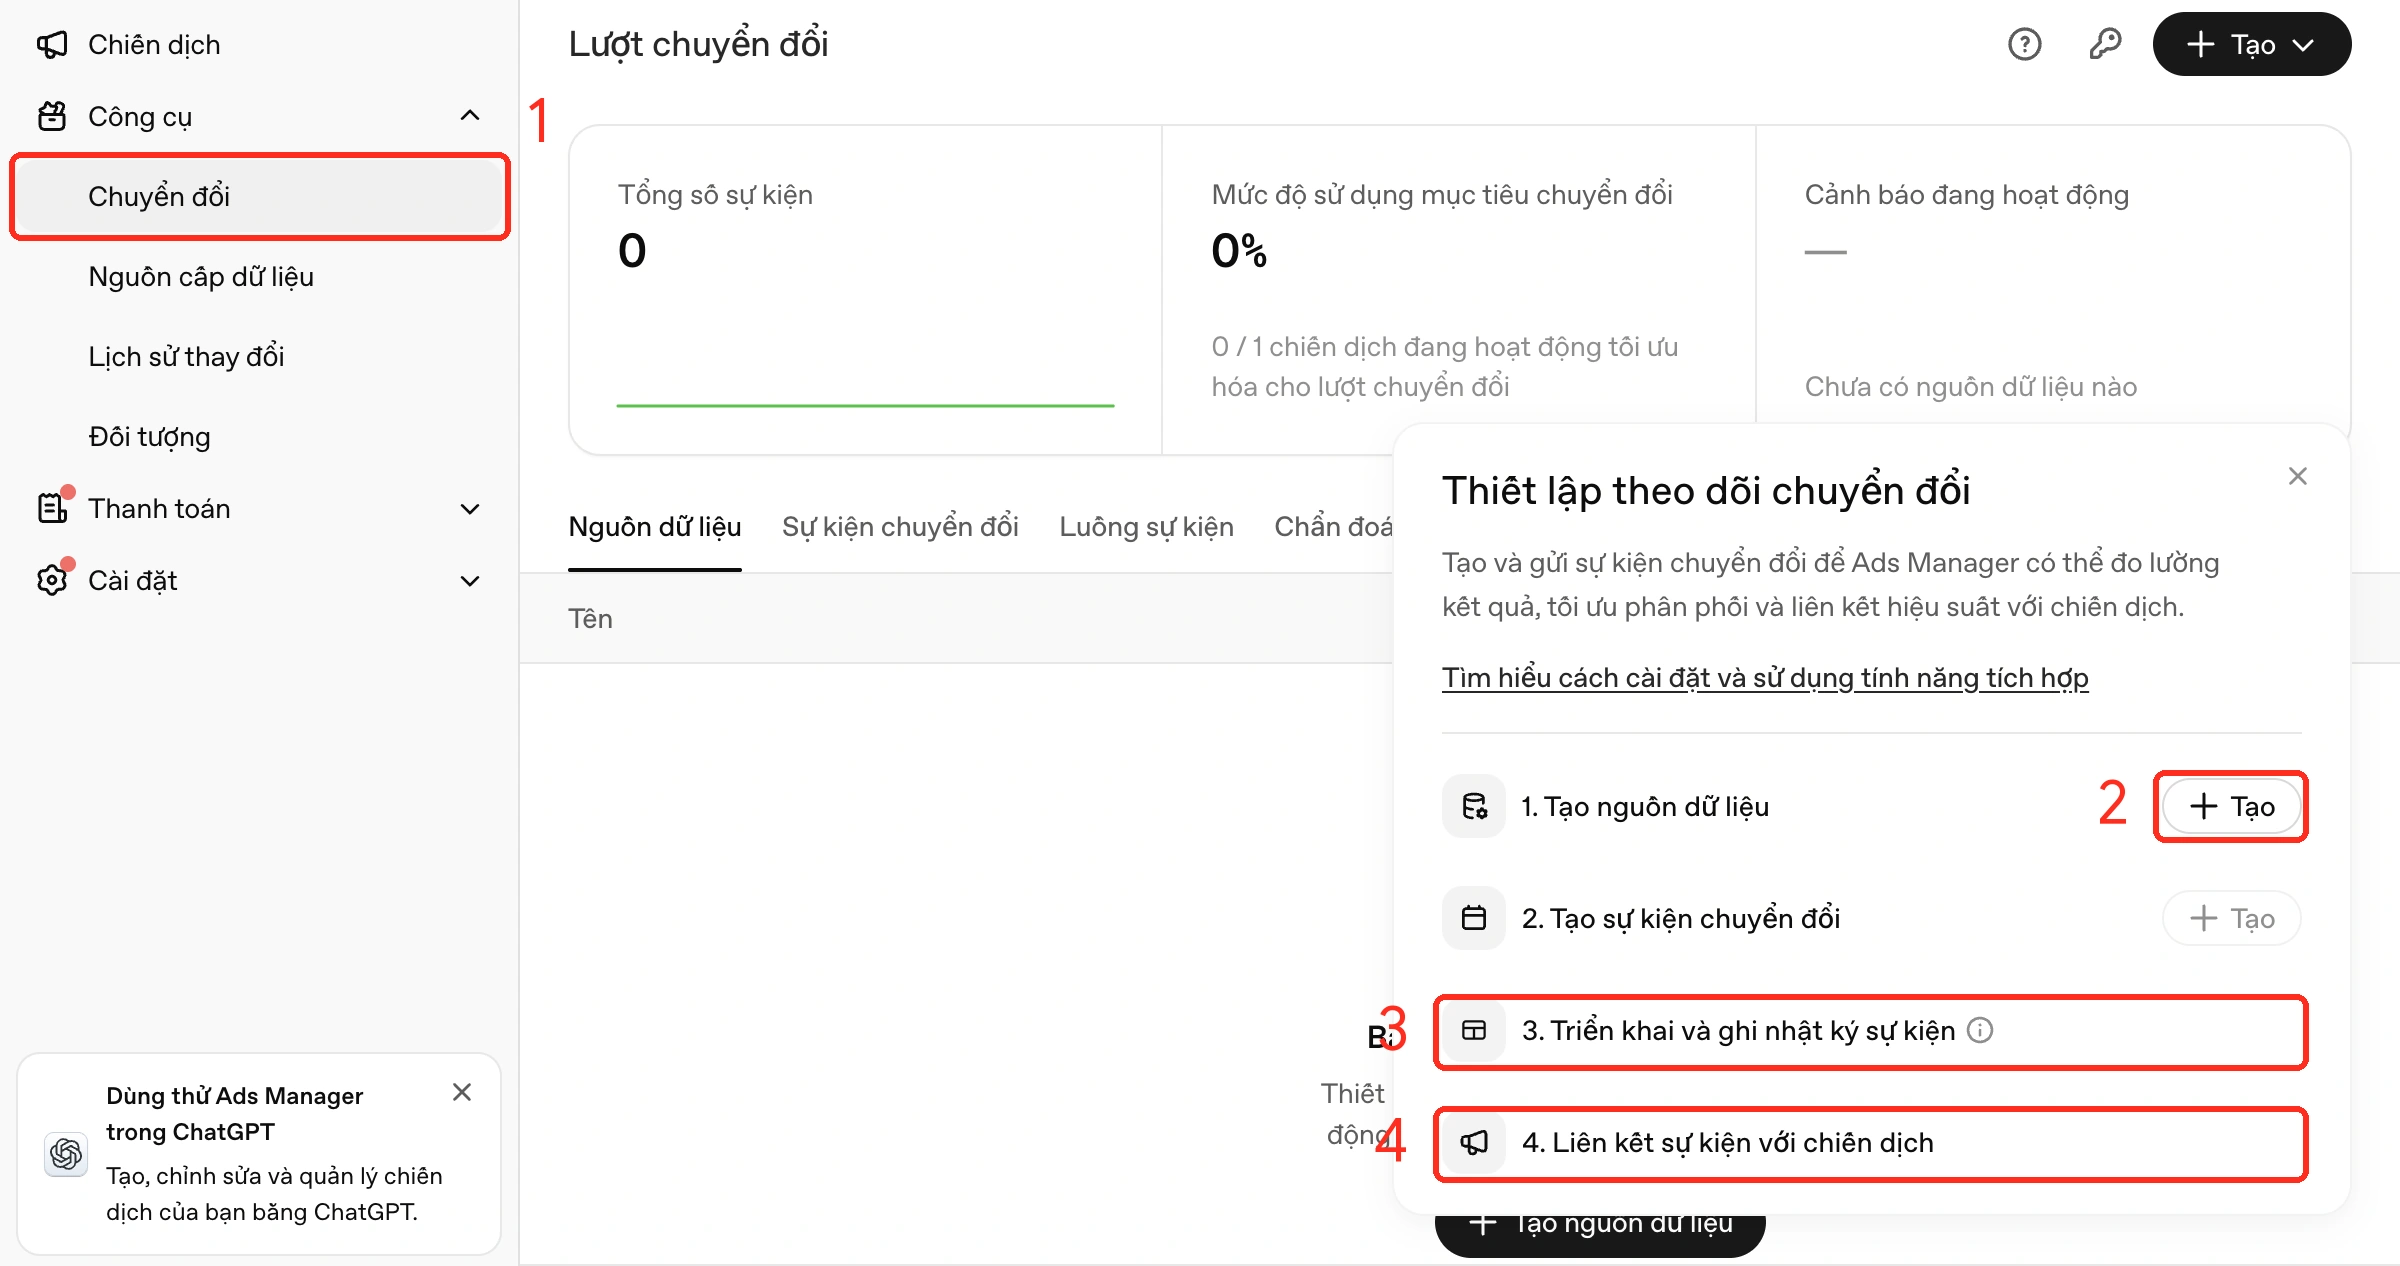Image resolution: width=2400 pixels, height=1266 pixels.
Task: Open Nguồn cấp dữ liệu in sidebar
Action: (x=260, y=276)
